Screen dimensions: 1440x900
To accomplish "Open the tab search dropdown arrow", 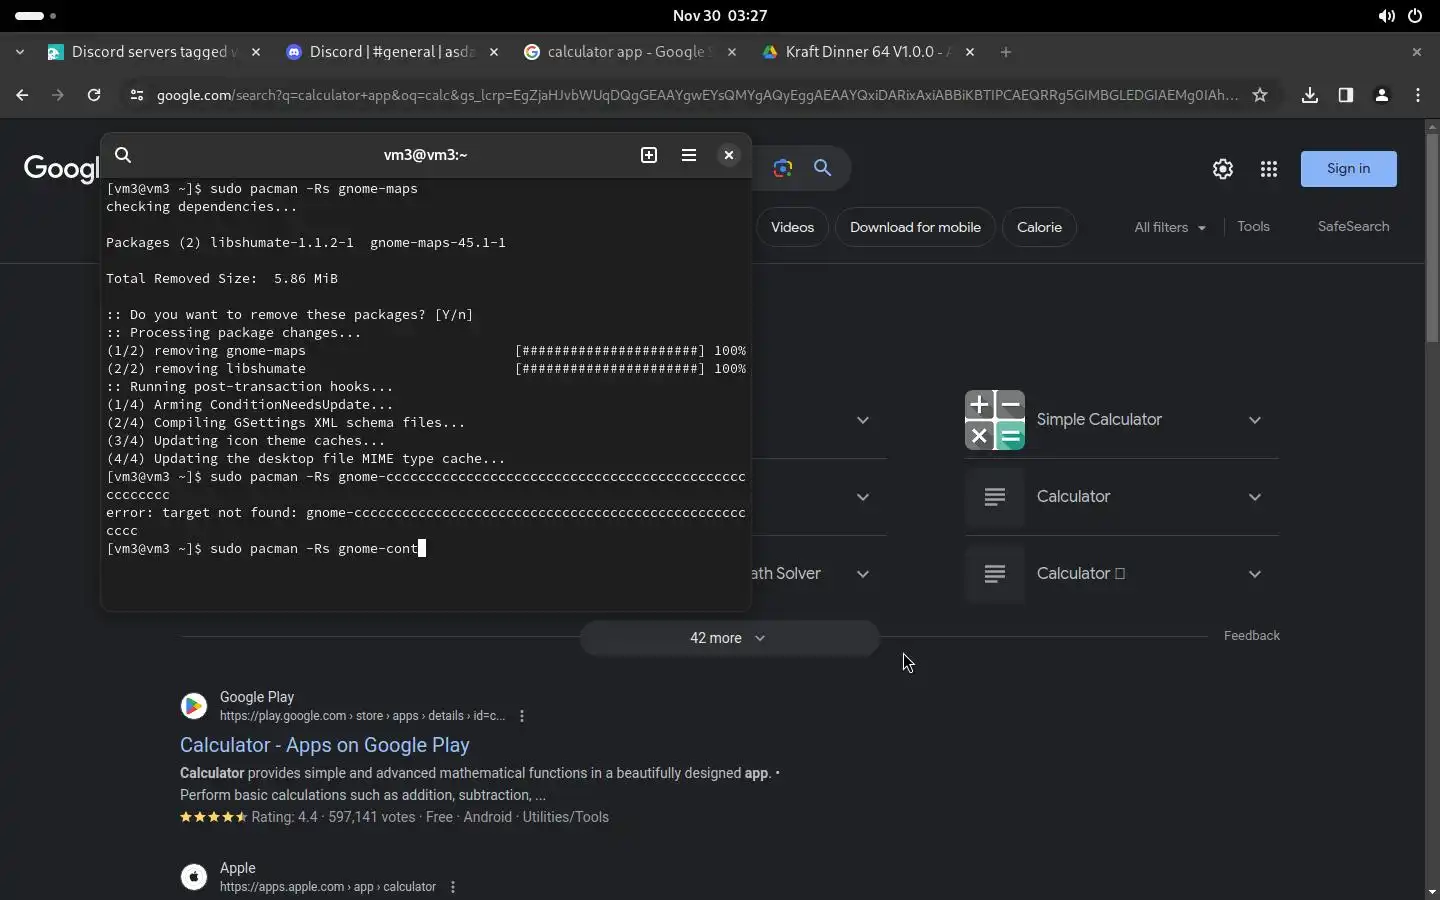I will pyautogui.click(x=20, y=52).
